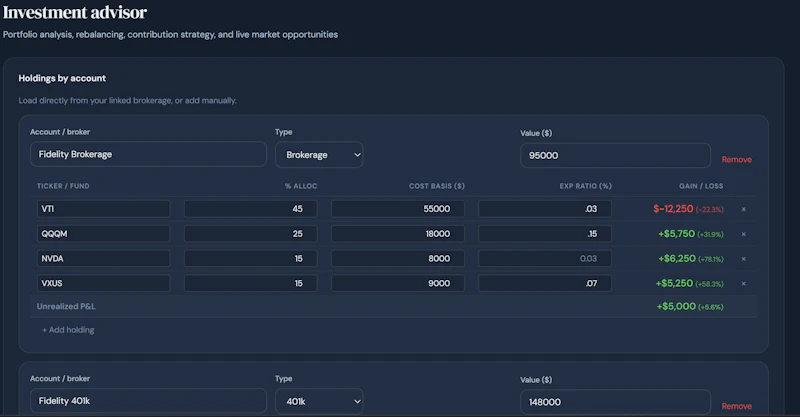Click the Holdings by account heading

pyautogui.click(x=62, y=78)
